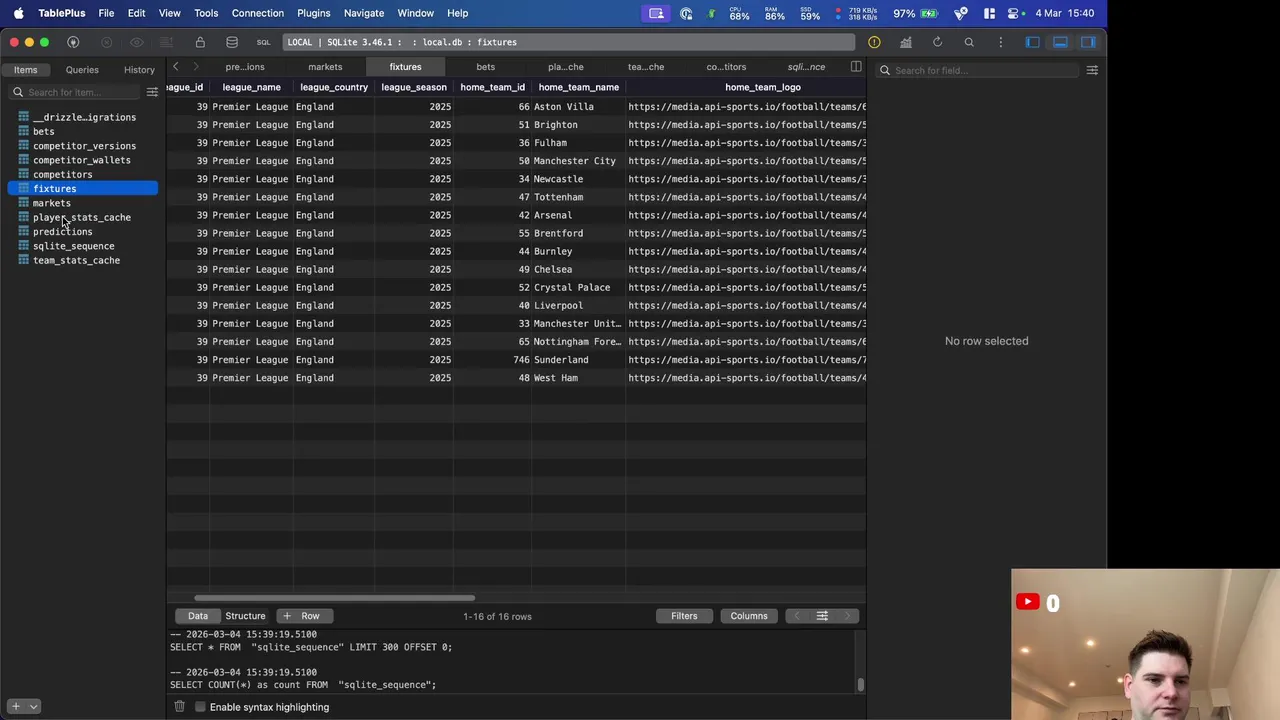Sort by home_team_name column header
Viewport: 1280px width, 720px height.
(x=579, y=87)
